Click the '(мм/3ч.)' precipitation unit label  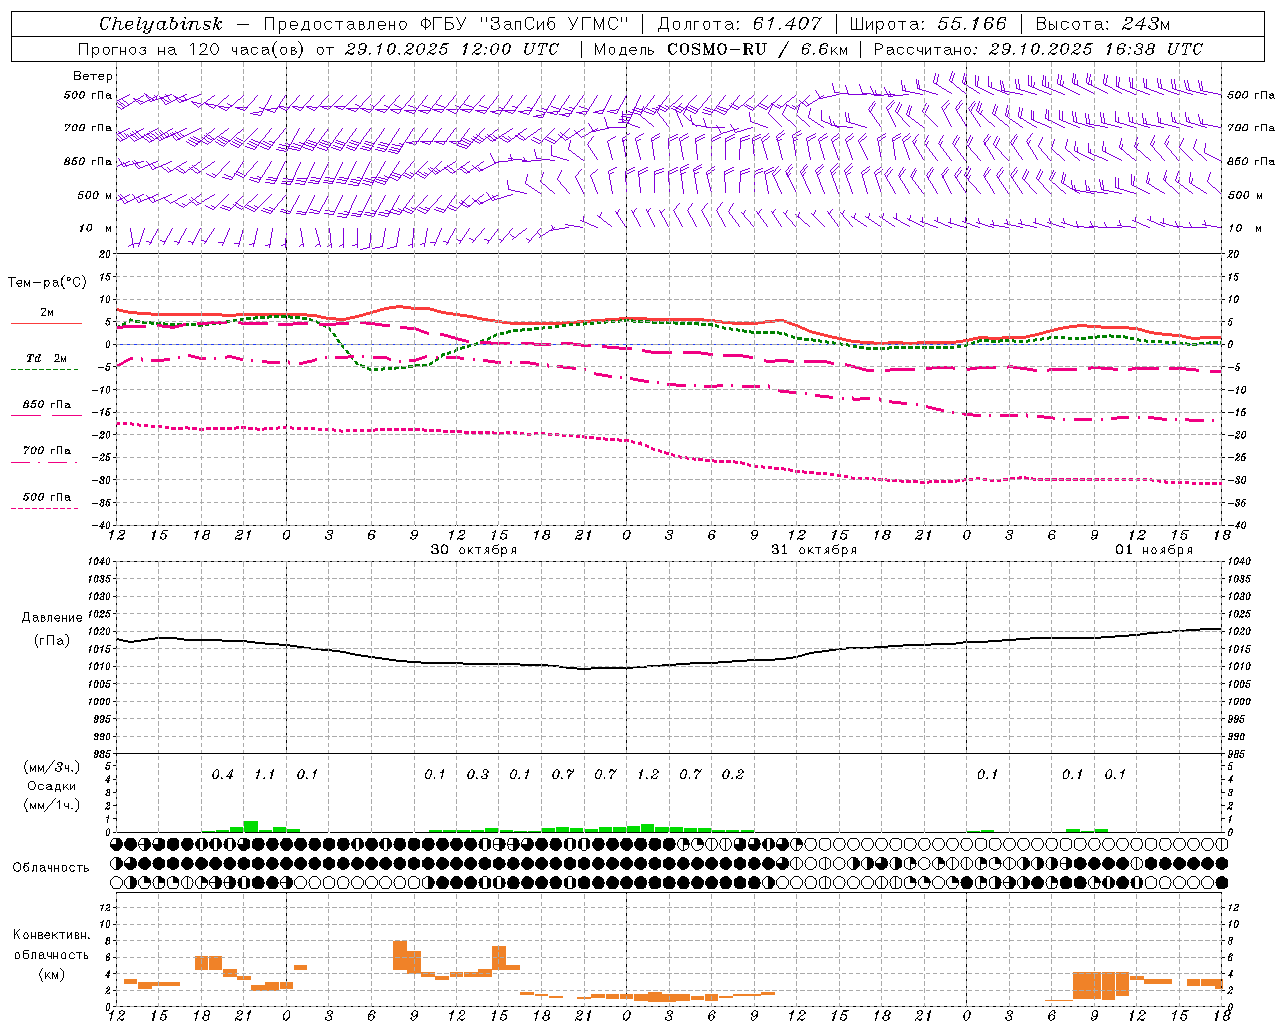tap(52, 768)
